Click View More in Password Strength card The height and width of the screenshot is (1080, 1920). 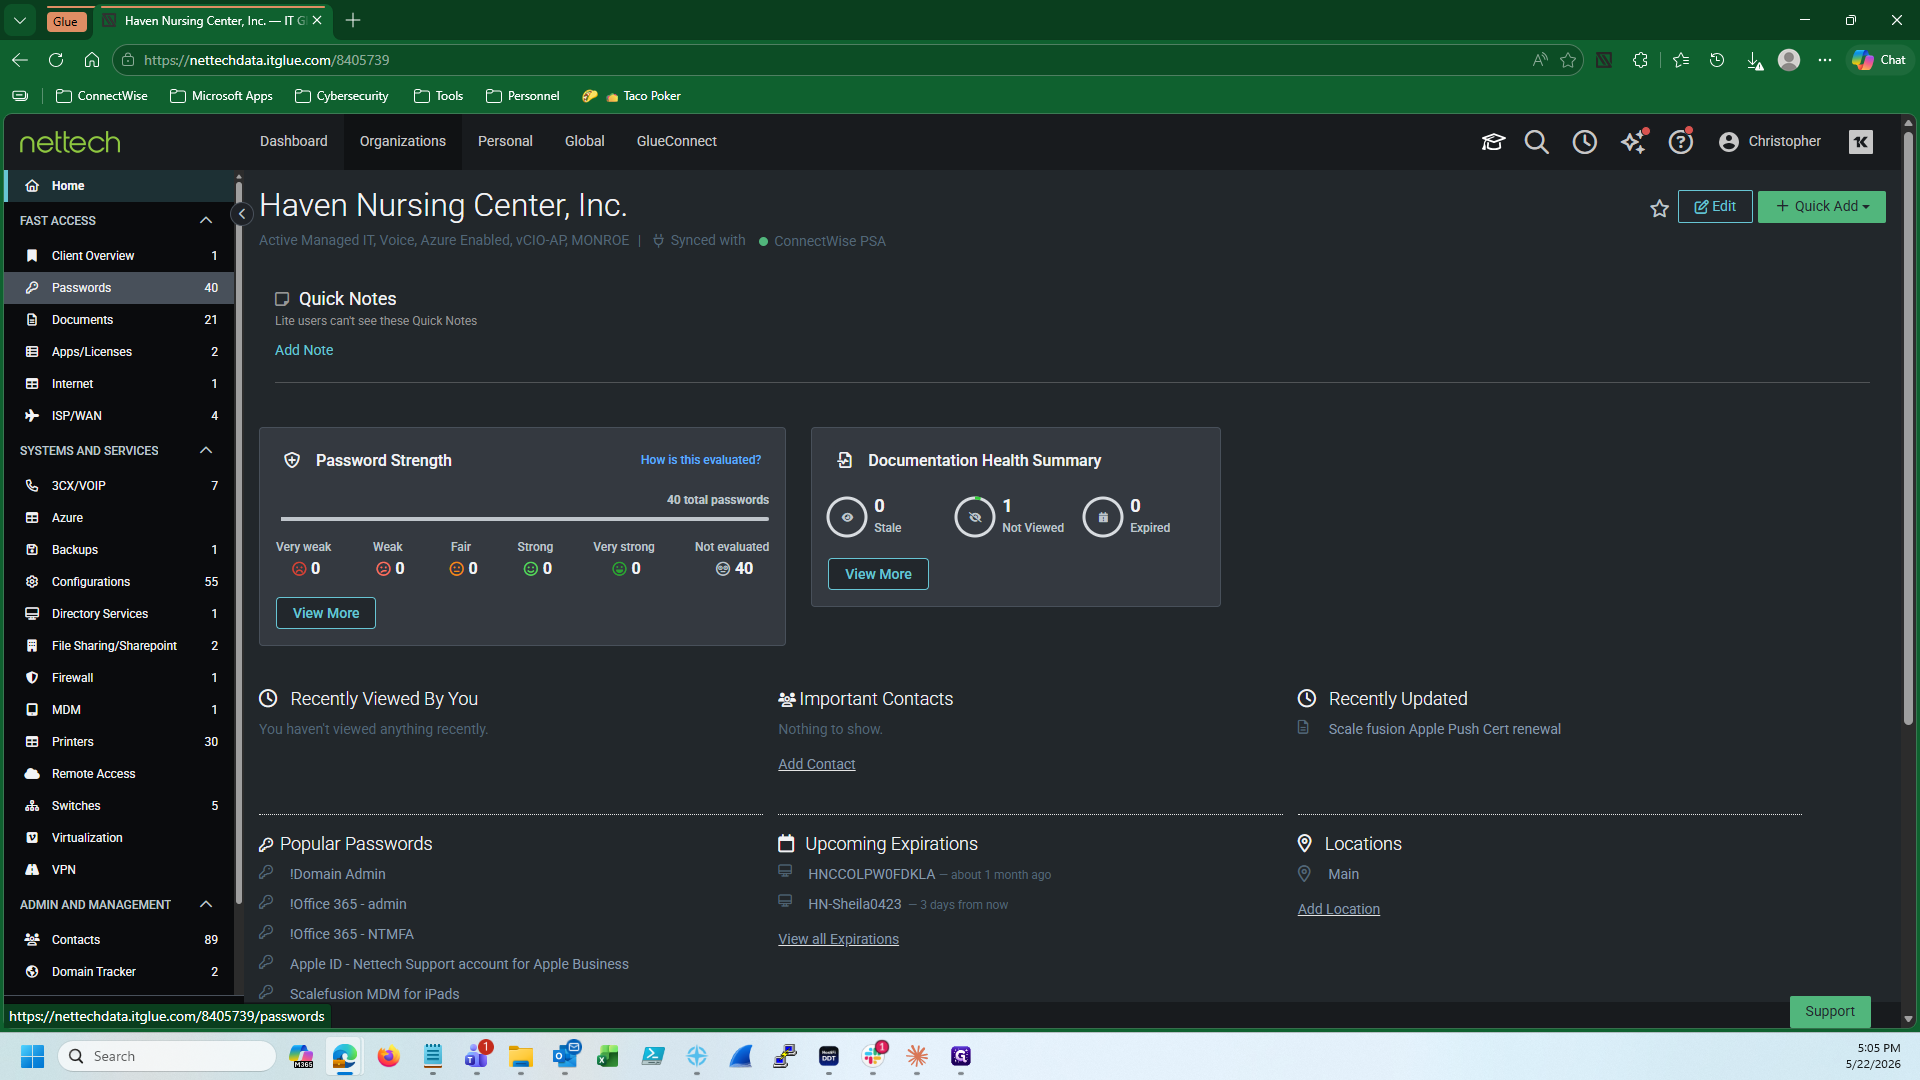pos(326,613)
